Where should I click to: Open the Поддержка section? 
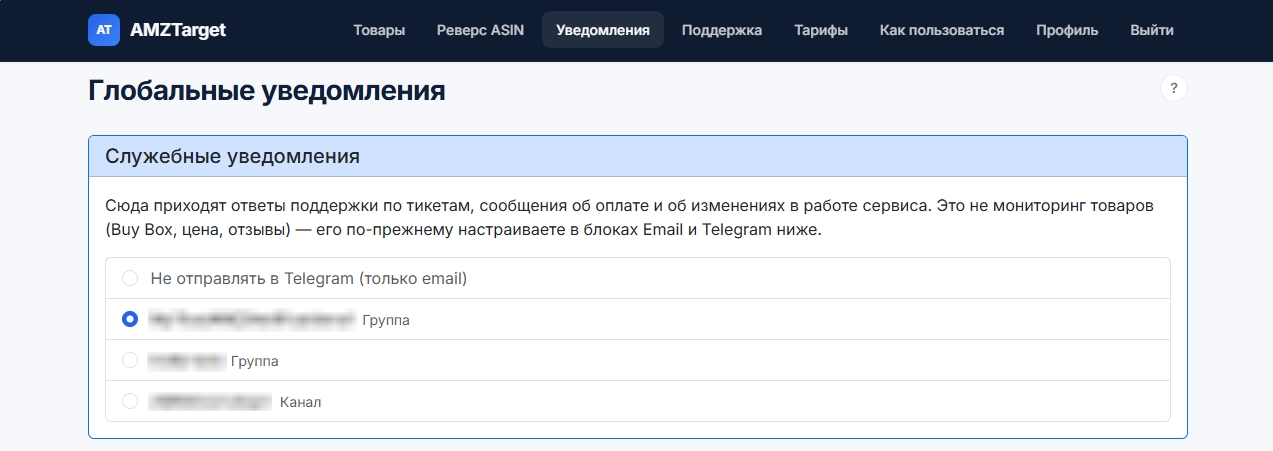coord(722,30)
